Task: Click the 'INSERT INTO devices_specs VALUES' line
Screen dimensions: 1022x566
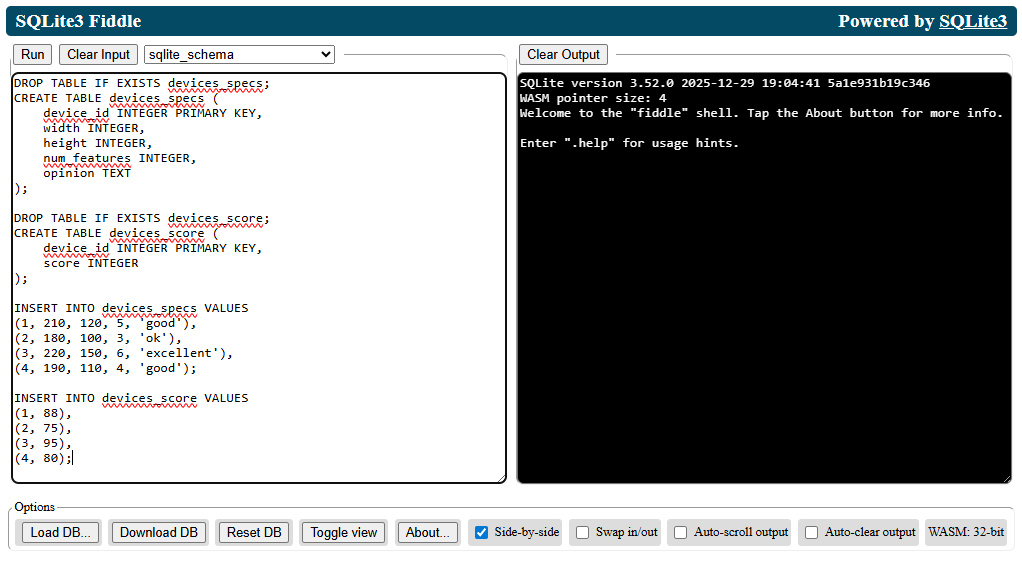Action: click(x=131, y=308)
